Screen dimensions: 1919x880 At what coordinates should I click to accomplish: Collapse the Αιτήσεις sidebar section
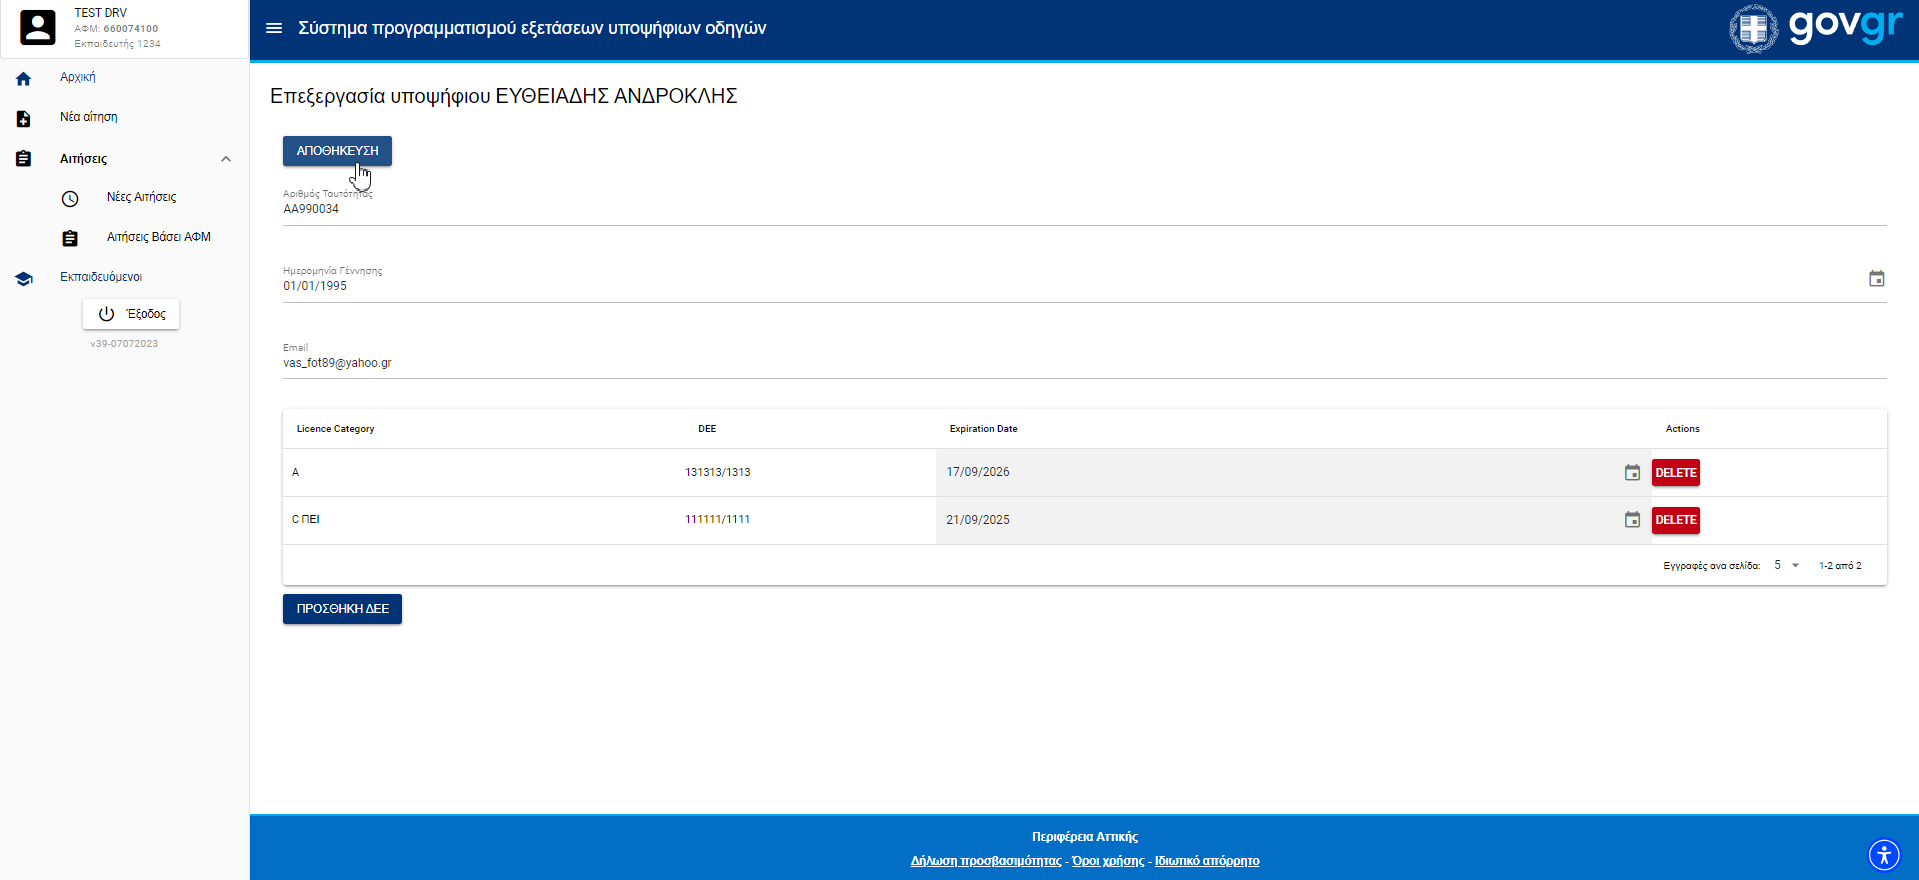pos(226,159)
